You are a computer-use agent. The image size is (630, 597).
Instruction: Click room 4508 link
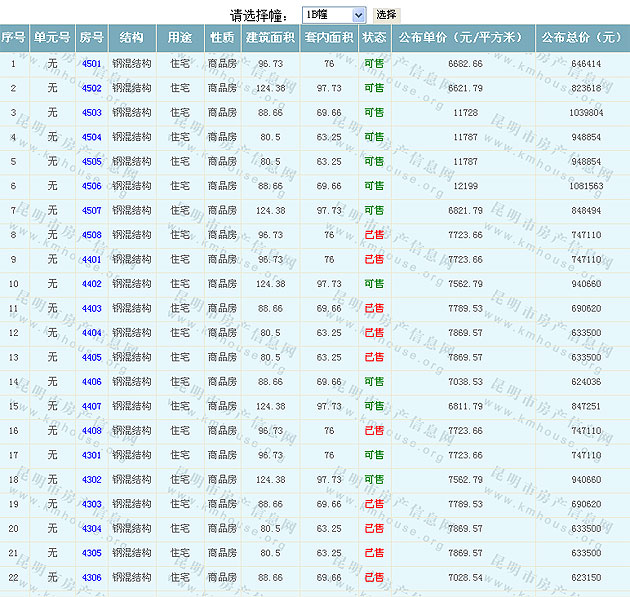tap(91, 235)
